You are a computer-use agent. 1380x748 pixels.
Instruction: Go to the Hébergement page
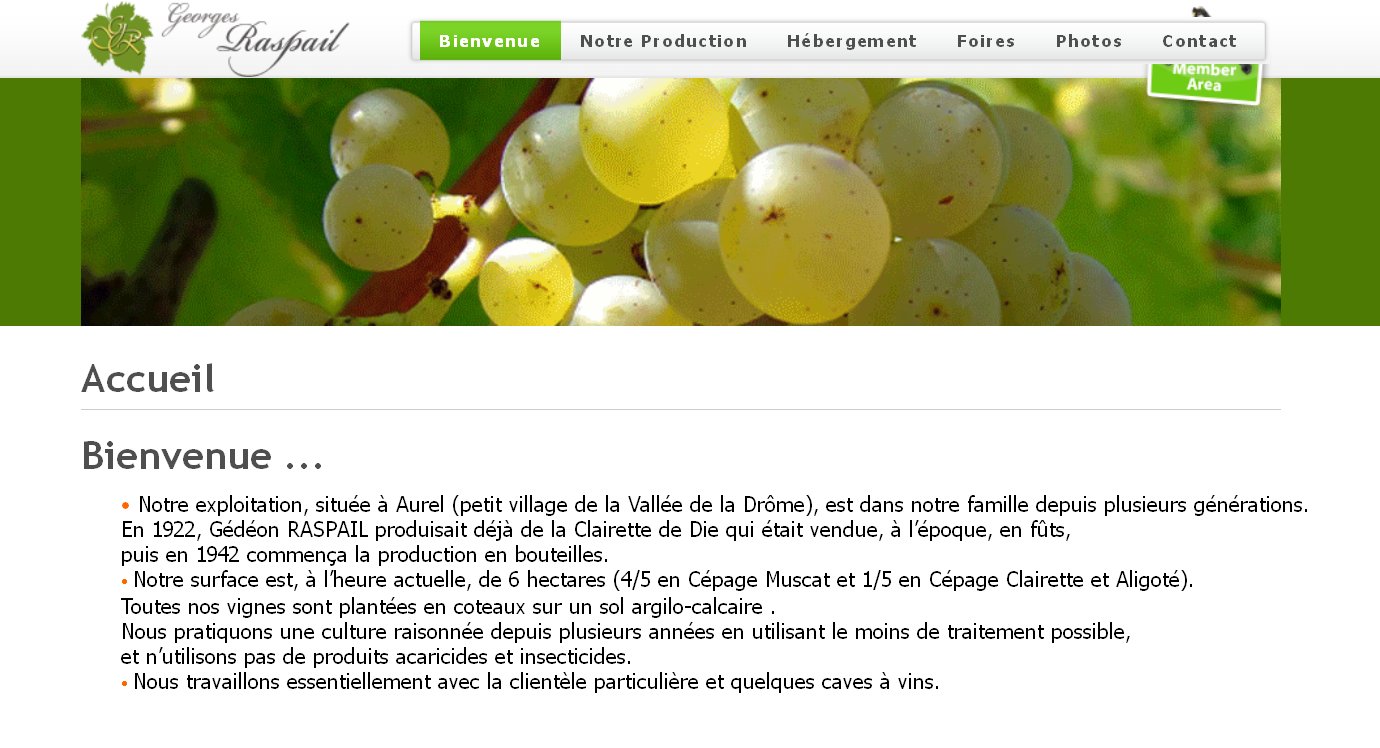coord(852,41)
